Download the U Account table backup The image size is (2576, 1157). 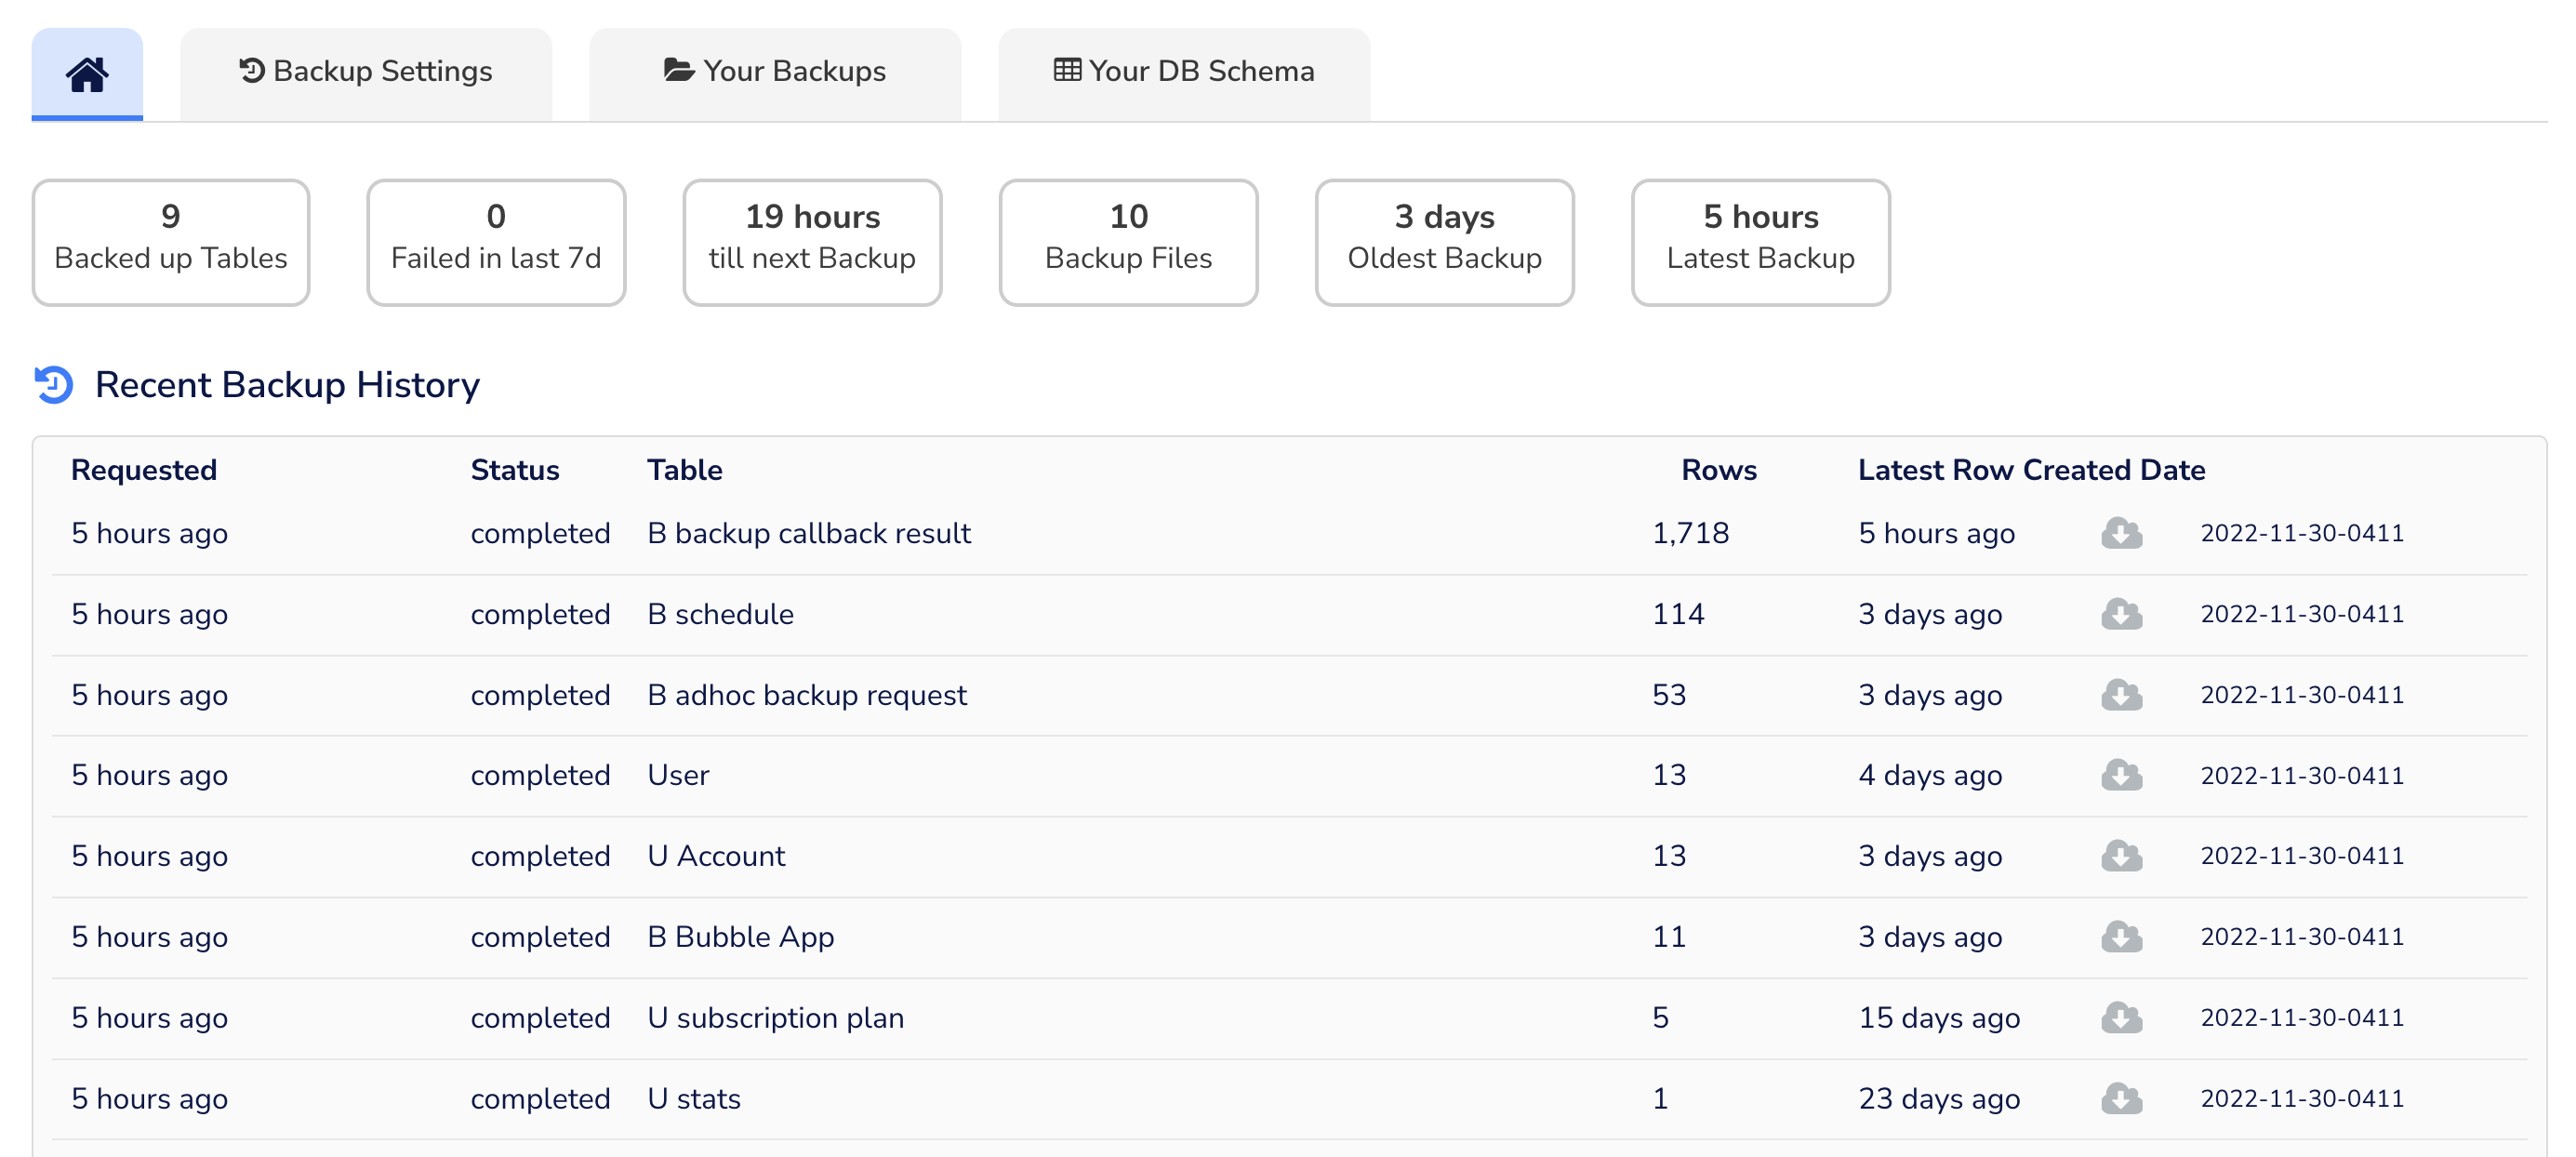(2121, 856)
